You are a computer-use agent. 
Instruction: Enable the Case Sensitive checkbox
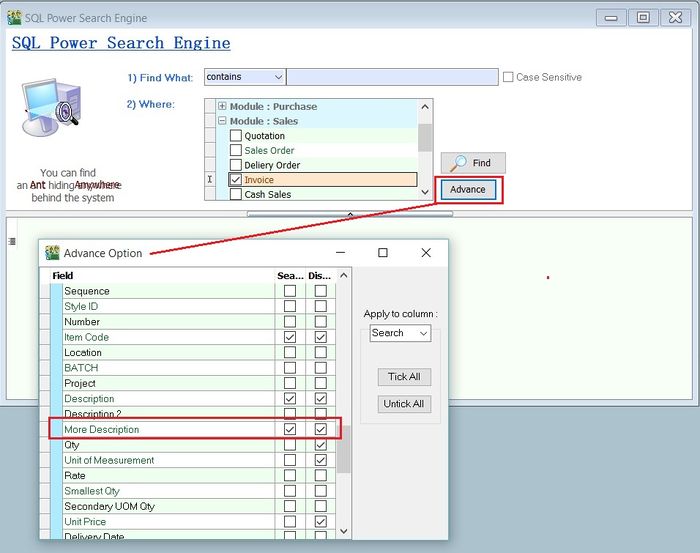coord(508,77)
